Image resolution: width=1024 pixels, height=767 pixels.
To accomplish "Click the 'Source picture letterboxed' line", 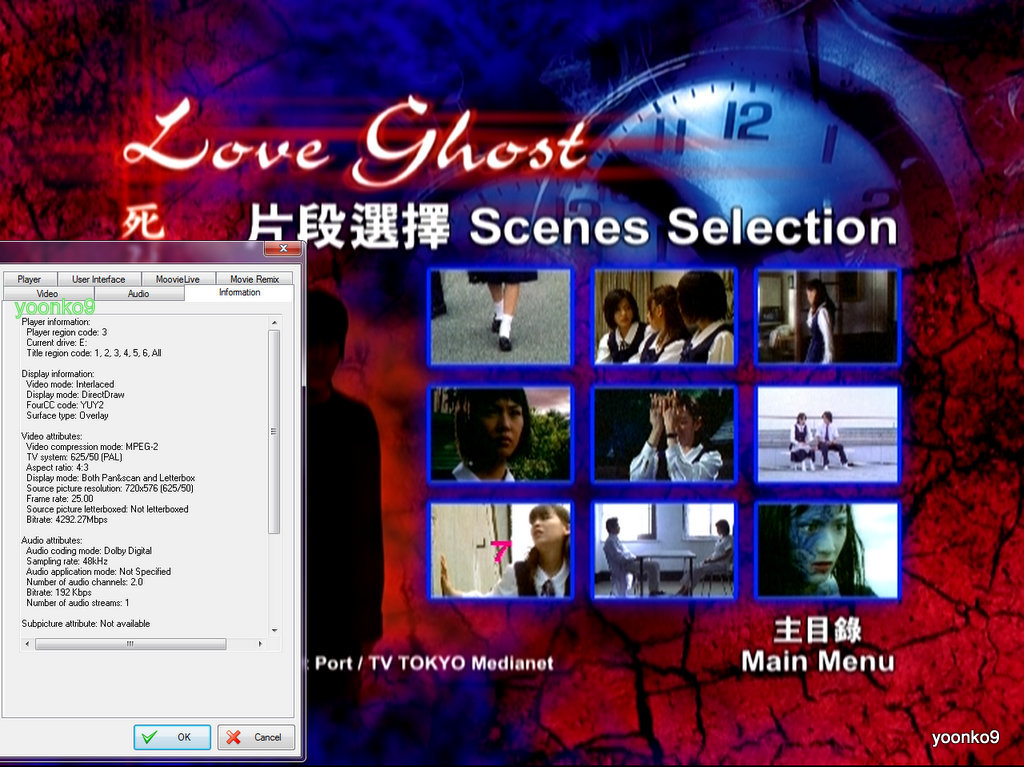I will [107, 509].
